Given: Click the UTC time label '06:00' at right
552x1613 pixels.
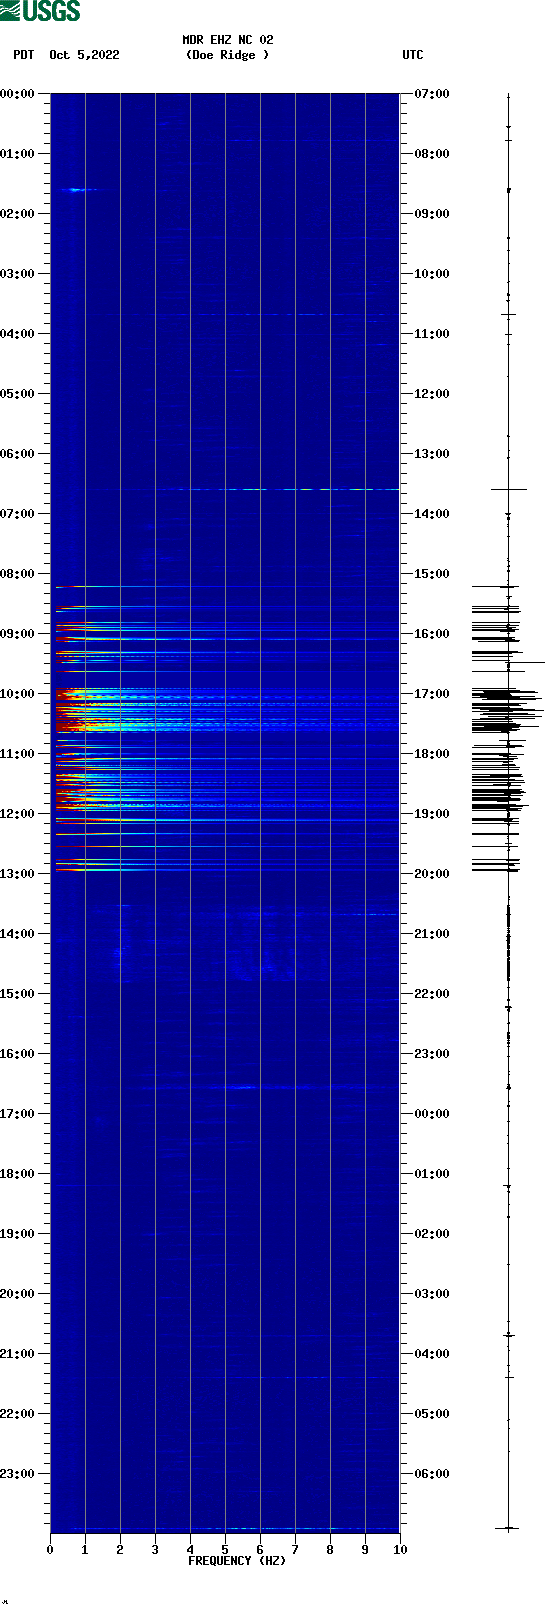Looking at the screenshot, I should [432, 1474].
